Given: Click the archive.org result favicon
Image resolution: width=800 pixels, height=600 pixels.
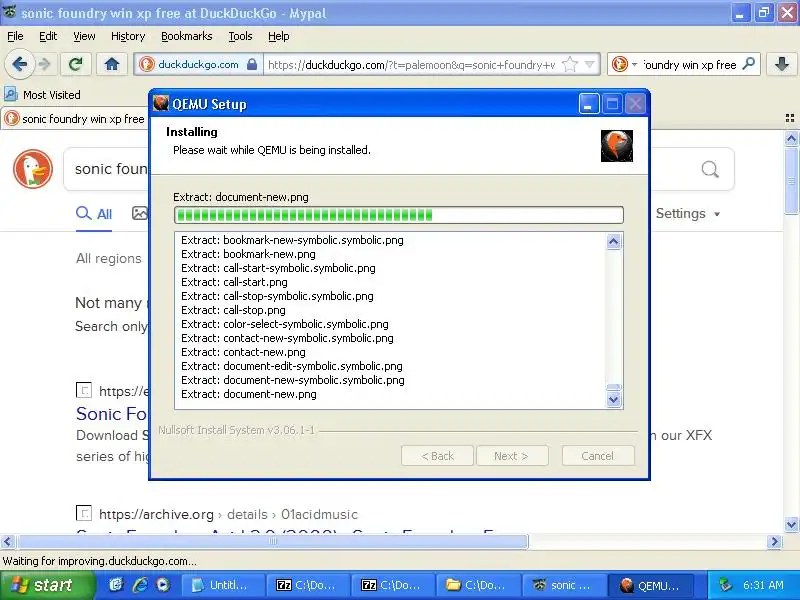Looking at the screenshot, I should tap(84, 513).
